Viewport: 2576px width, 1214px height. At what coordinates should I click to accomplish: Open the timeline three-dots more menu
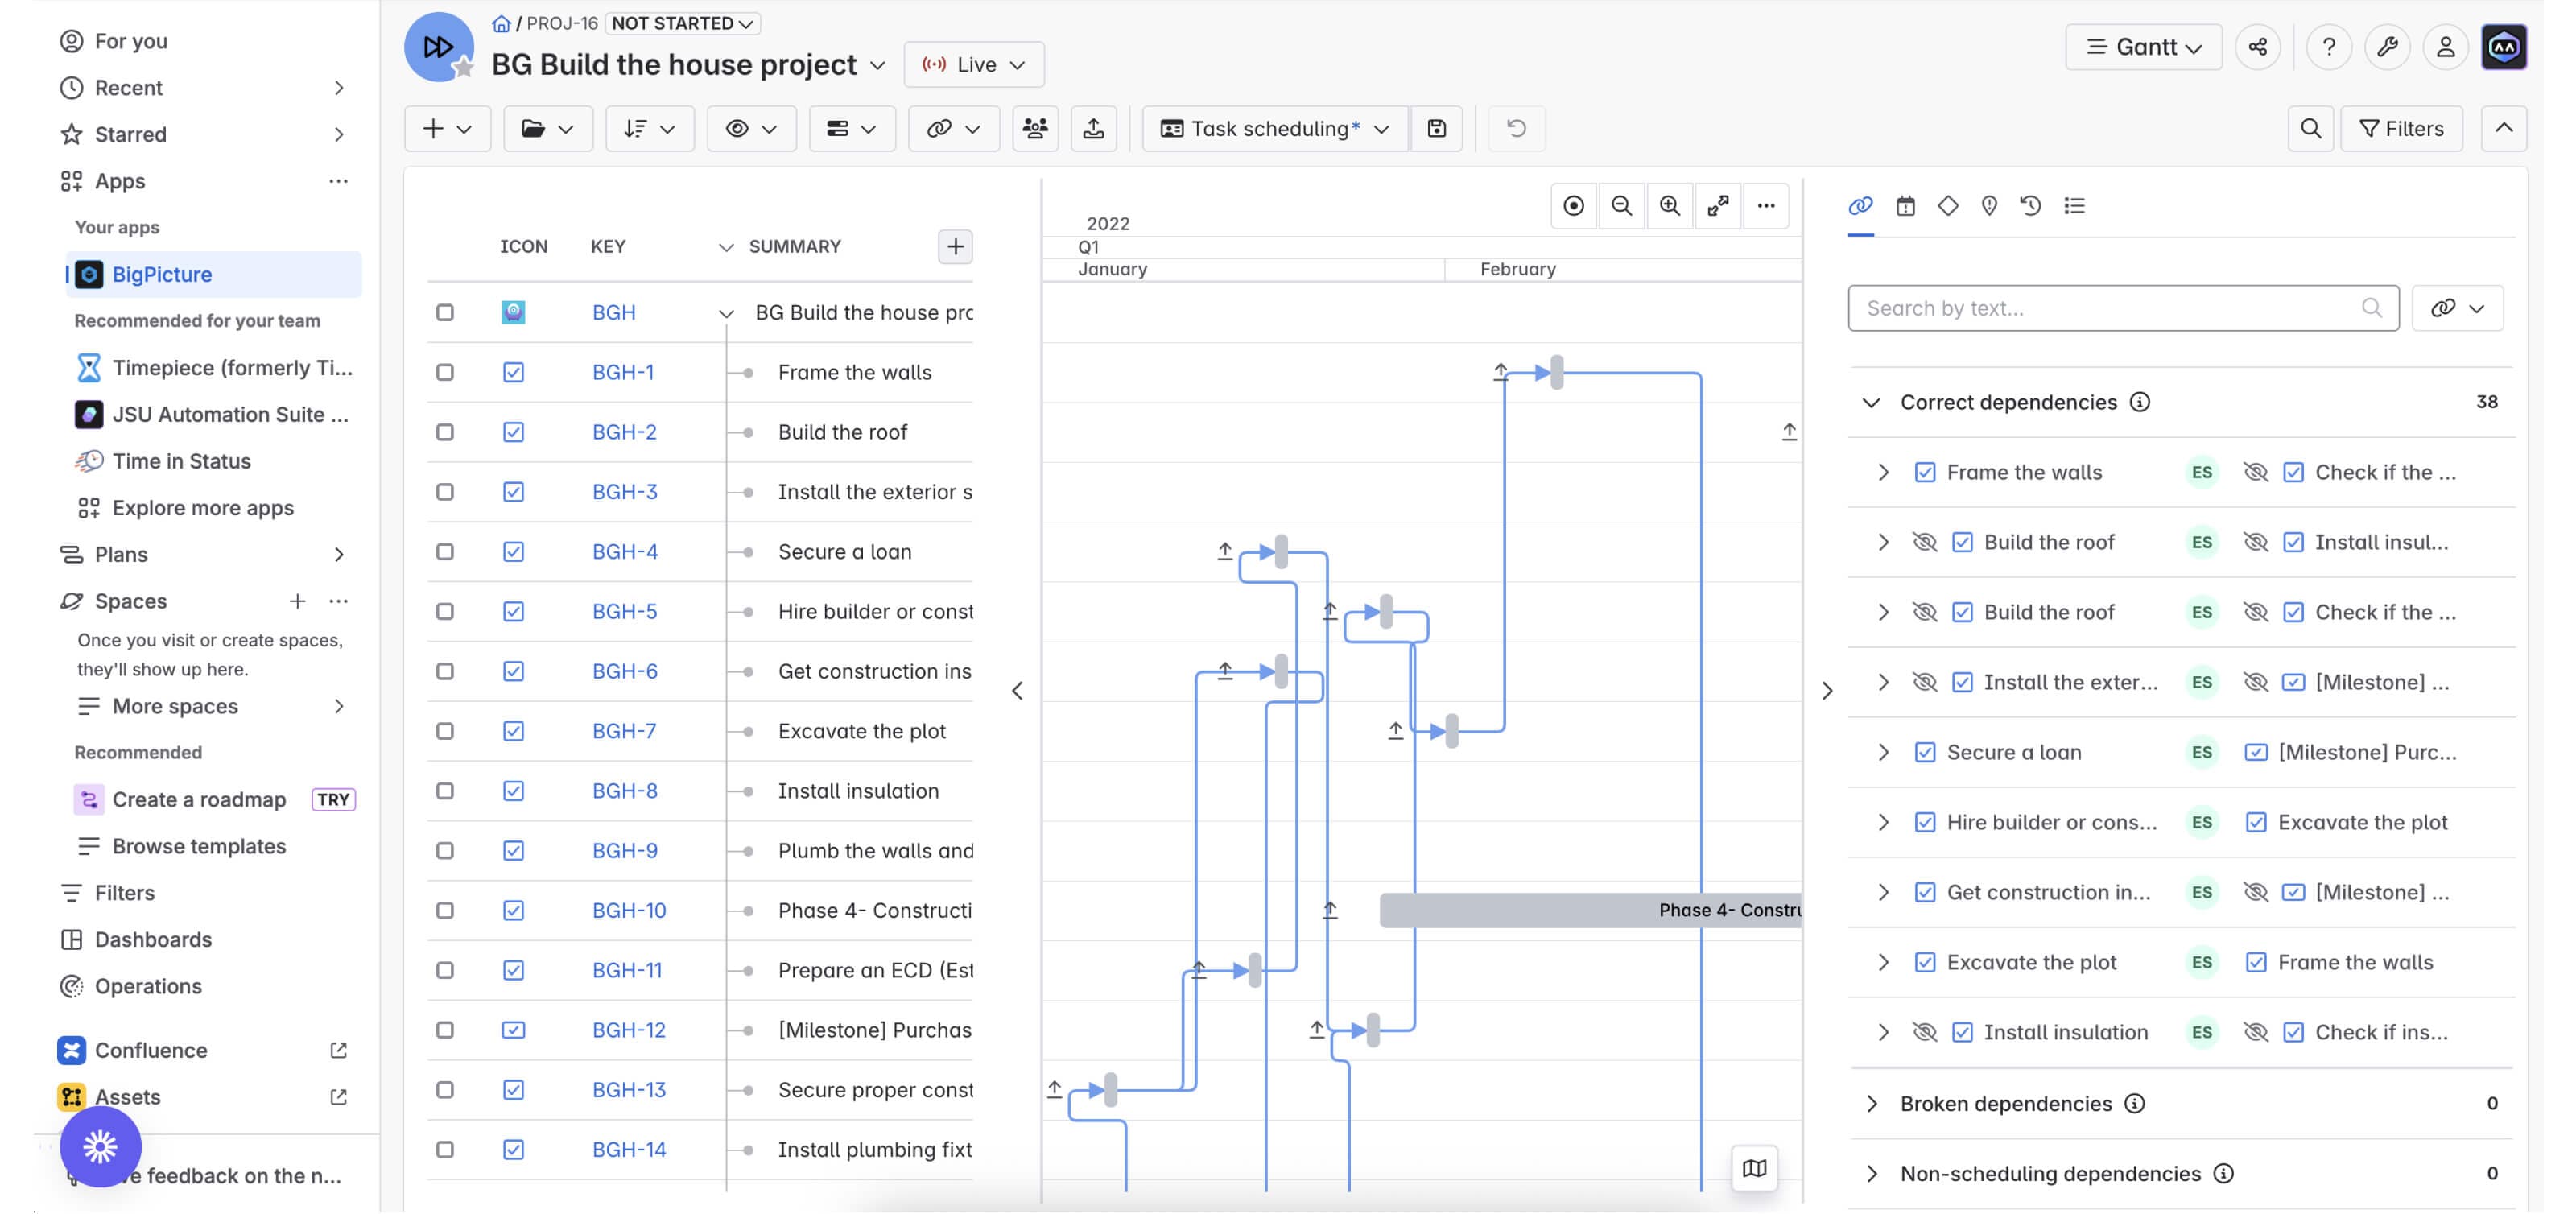pos(1765,206)
